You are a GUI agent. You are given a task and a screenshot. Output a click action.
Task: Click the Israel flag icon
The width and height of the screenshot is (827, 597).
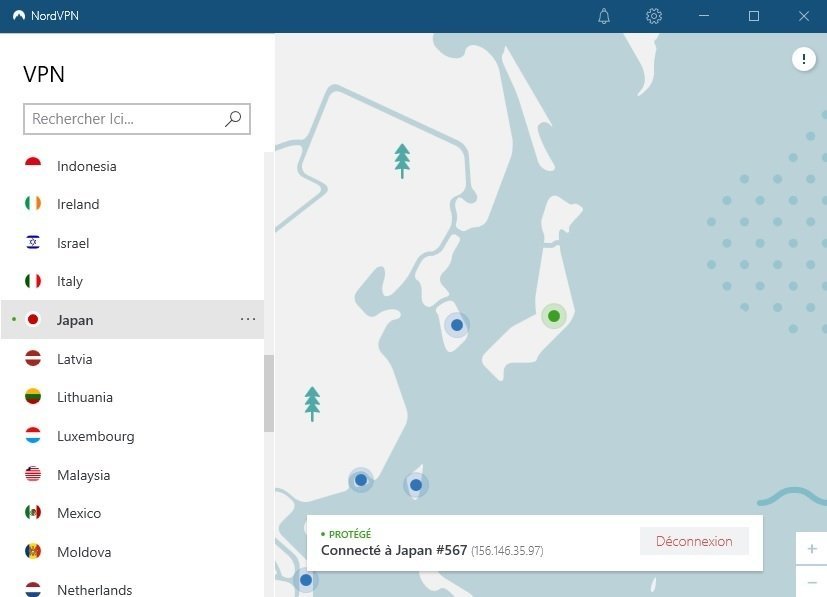(33, 243)
